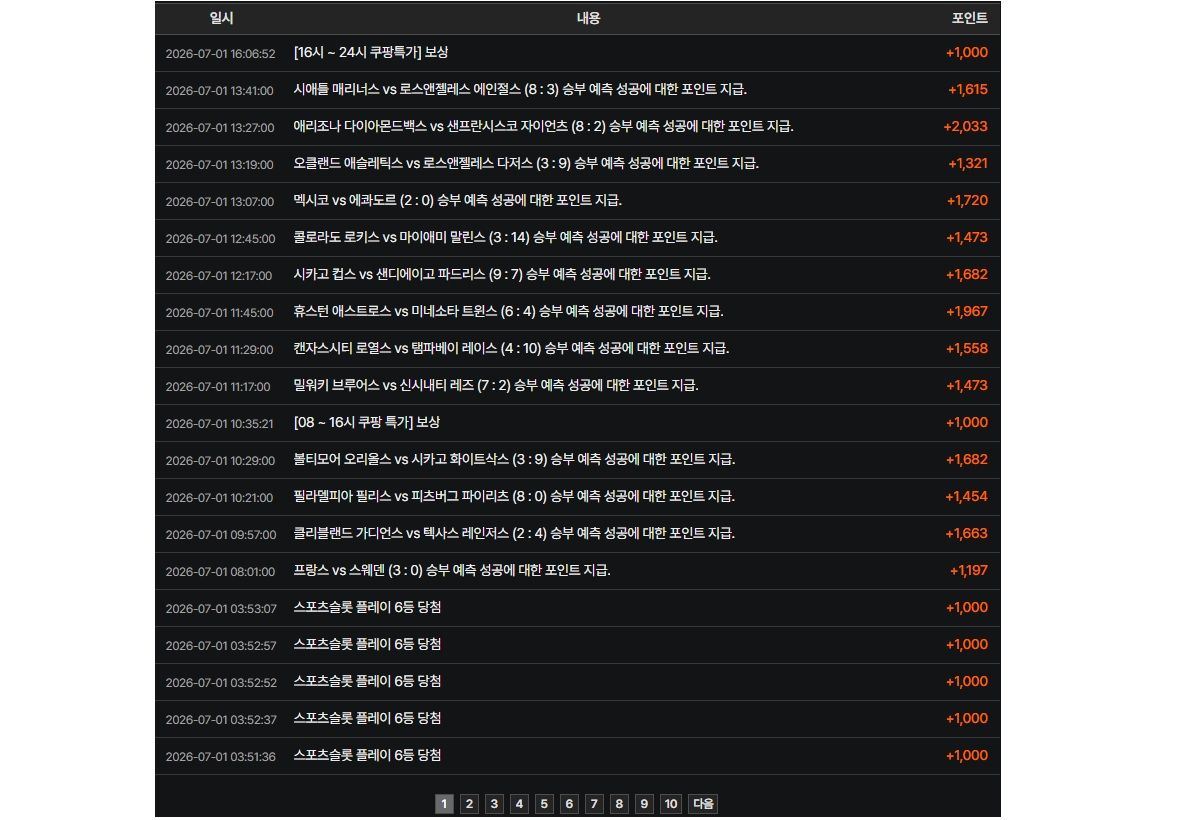Select the 시애틀 매리너스 vs 로스앤젤레스 에인절스 row
This screenshot has height=820, width=1178.
578,90
